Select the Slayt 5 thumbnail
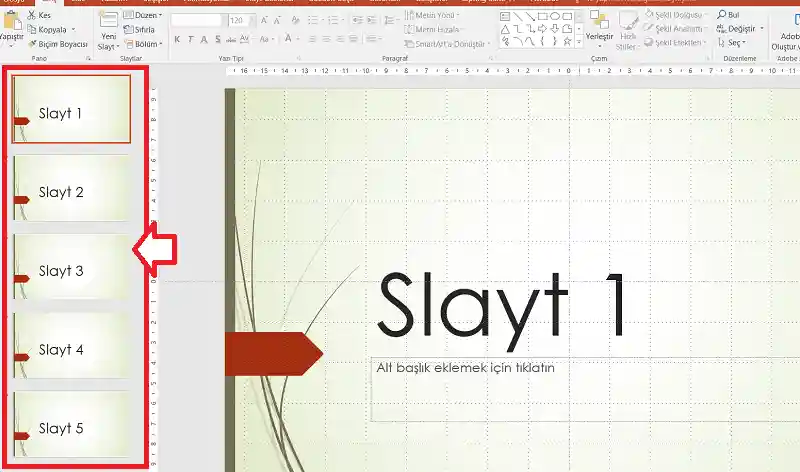The height and width of the screenshot is (472, 800). coord(71,424)
